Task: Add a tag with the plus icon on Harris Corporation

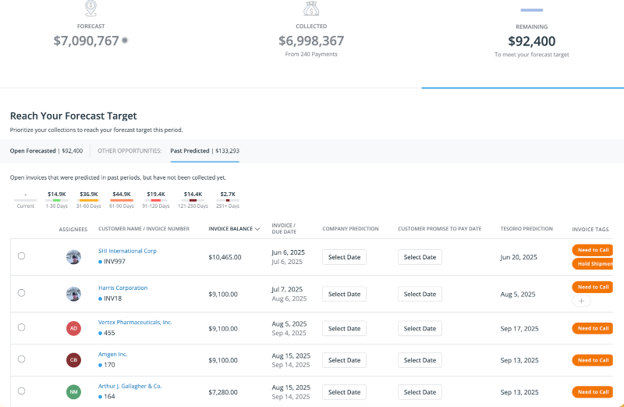Action: (581, 301)
